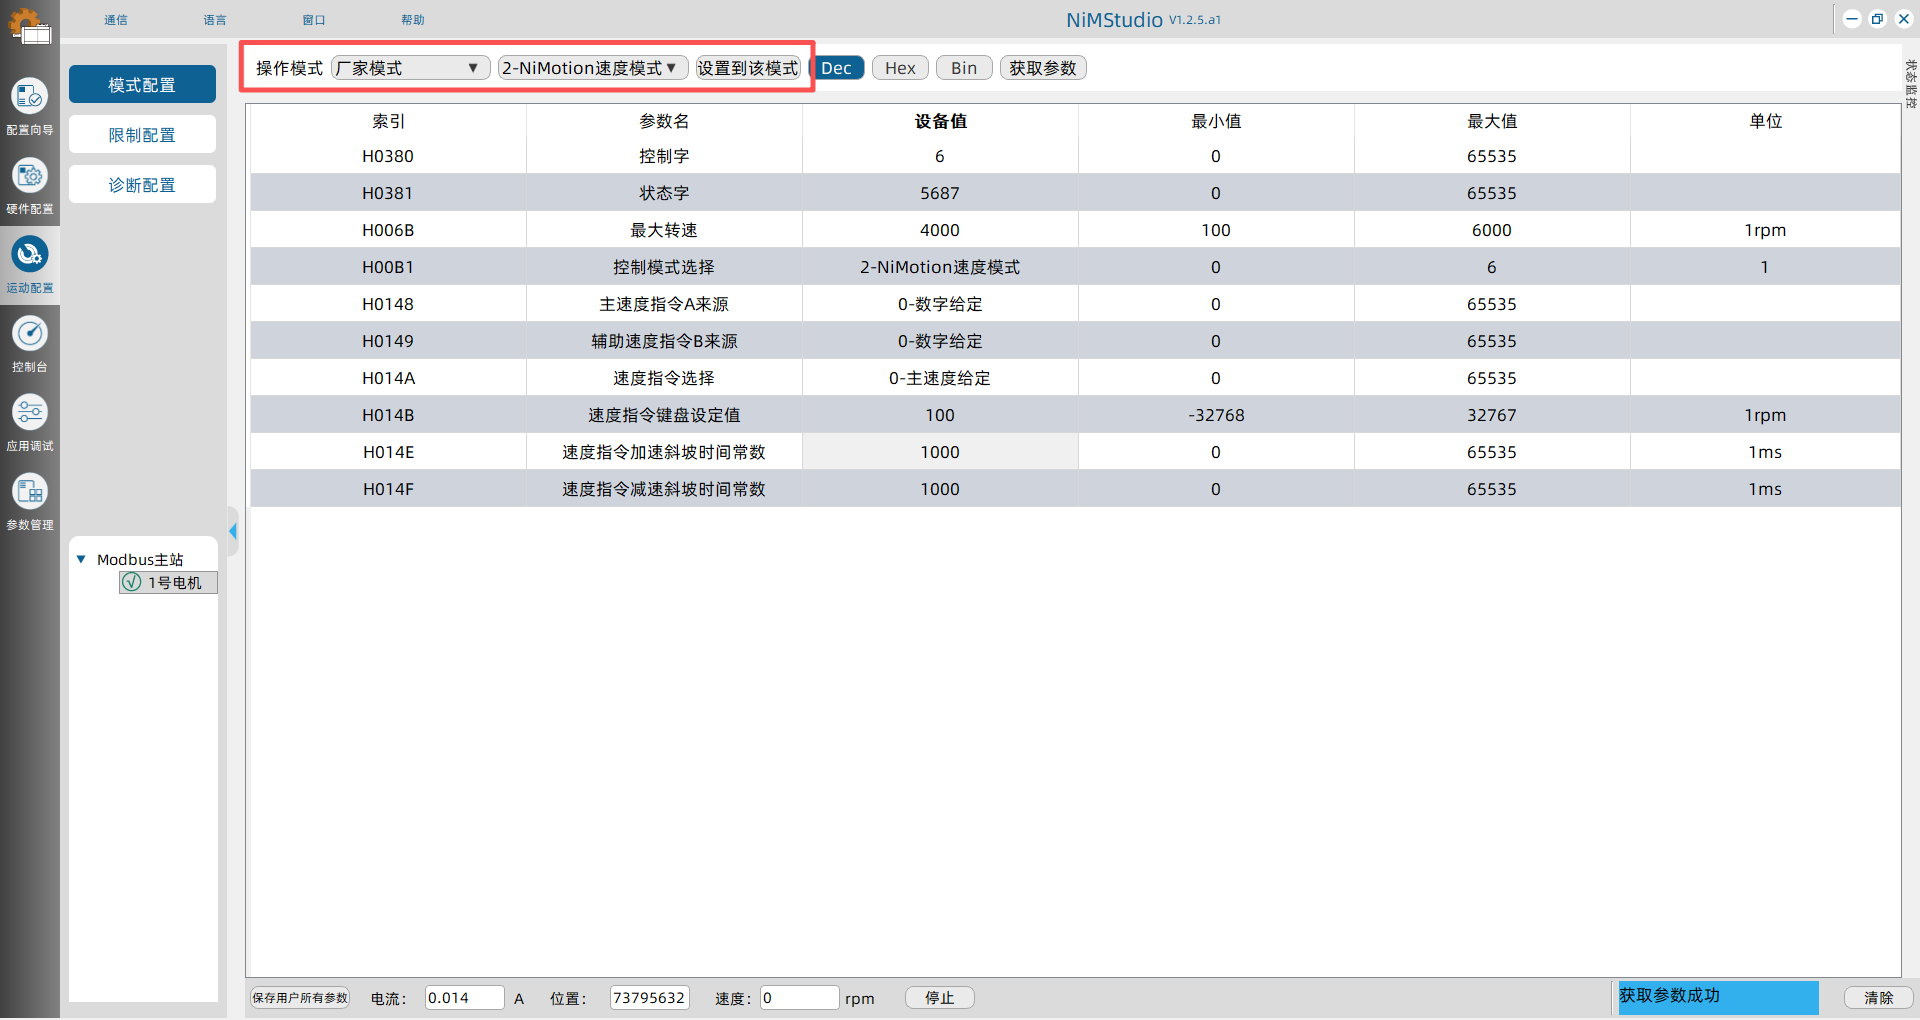The image size is (1920, 1020).
Task: Click 设置到该模式 button
Action: (x=748, y=68)
